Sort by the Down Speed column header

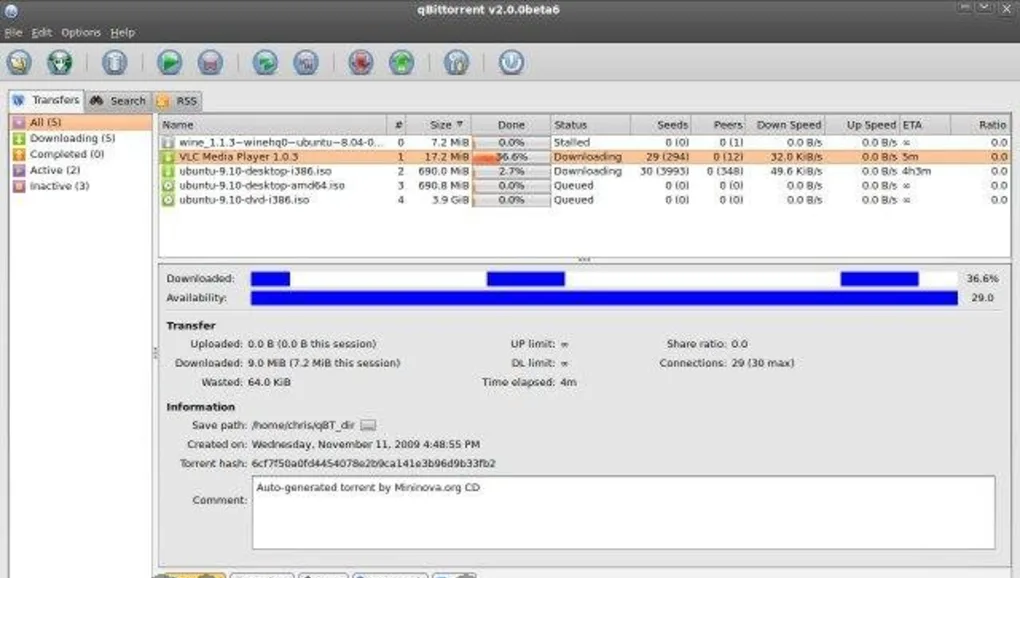tap(785, 125)
